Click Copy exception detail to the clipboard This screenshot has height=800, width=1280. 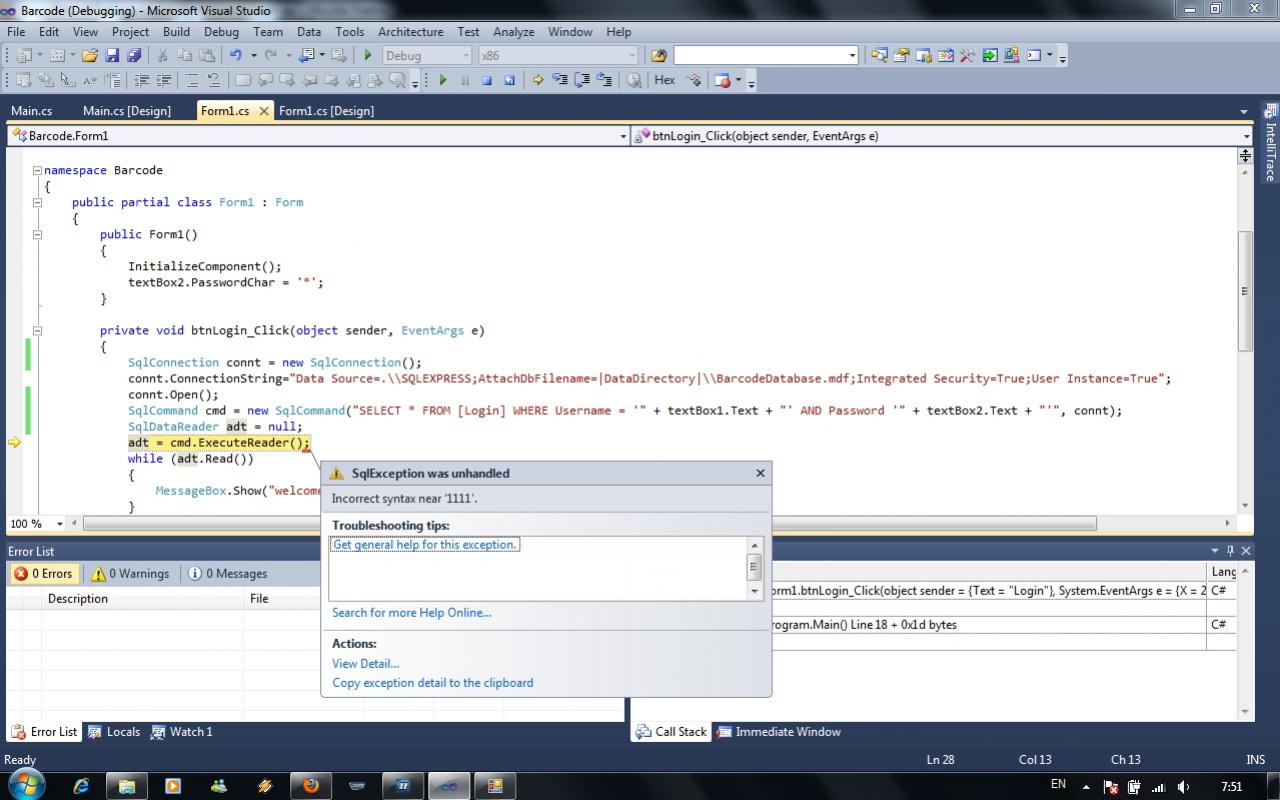pyautogui.click(x=433, y=683)
